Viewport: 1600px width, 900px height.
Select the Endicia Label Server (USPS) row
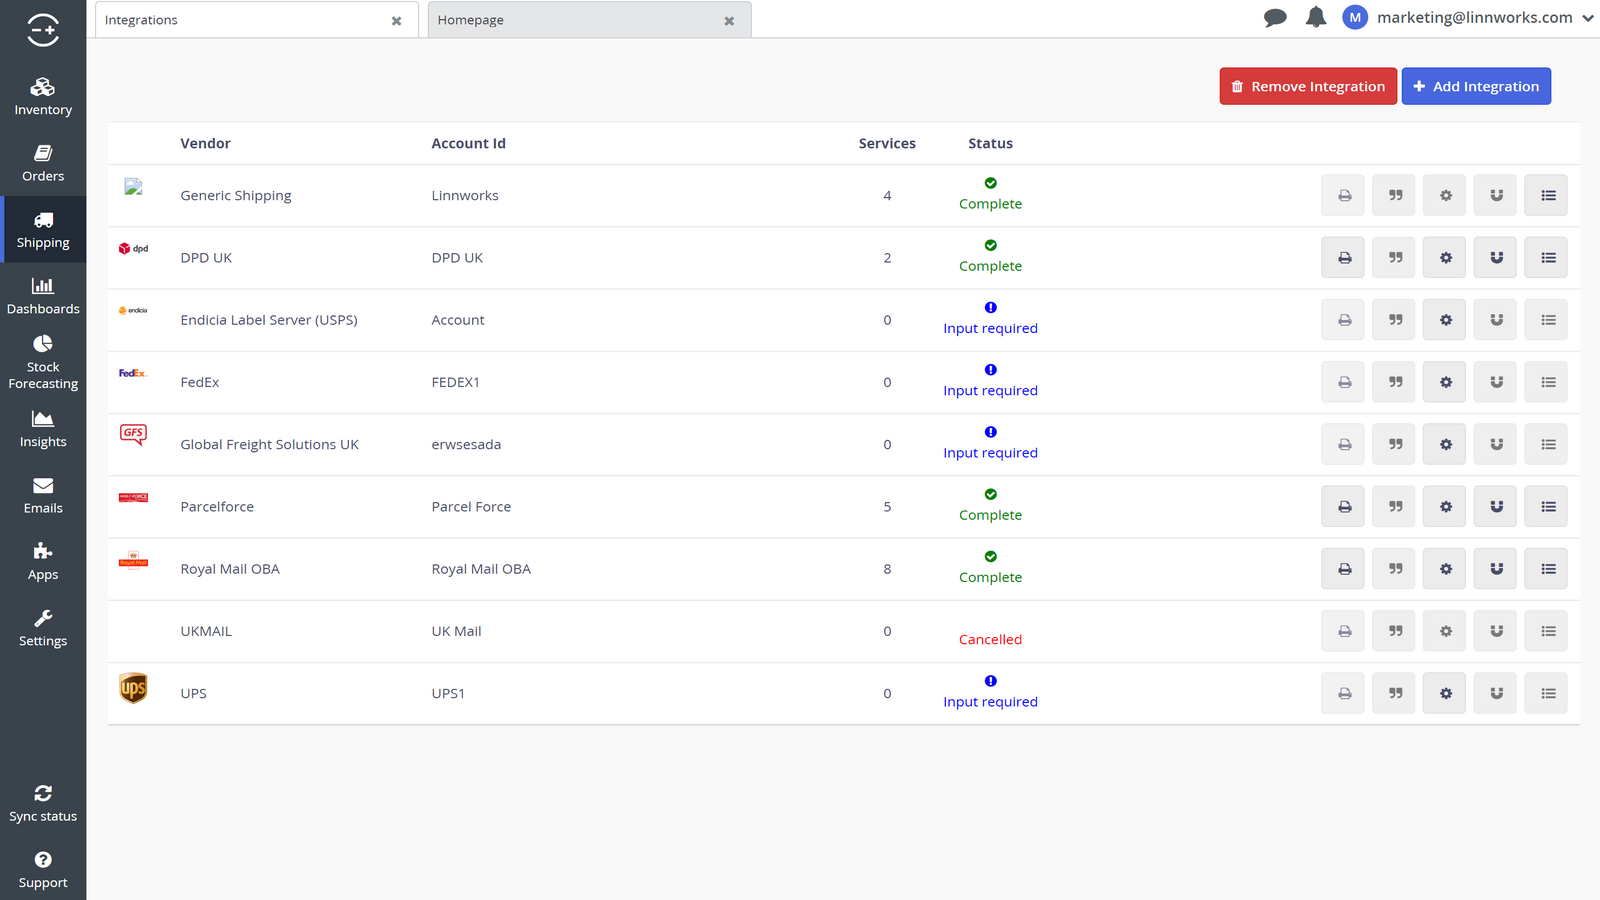click(x=843, y=320)
